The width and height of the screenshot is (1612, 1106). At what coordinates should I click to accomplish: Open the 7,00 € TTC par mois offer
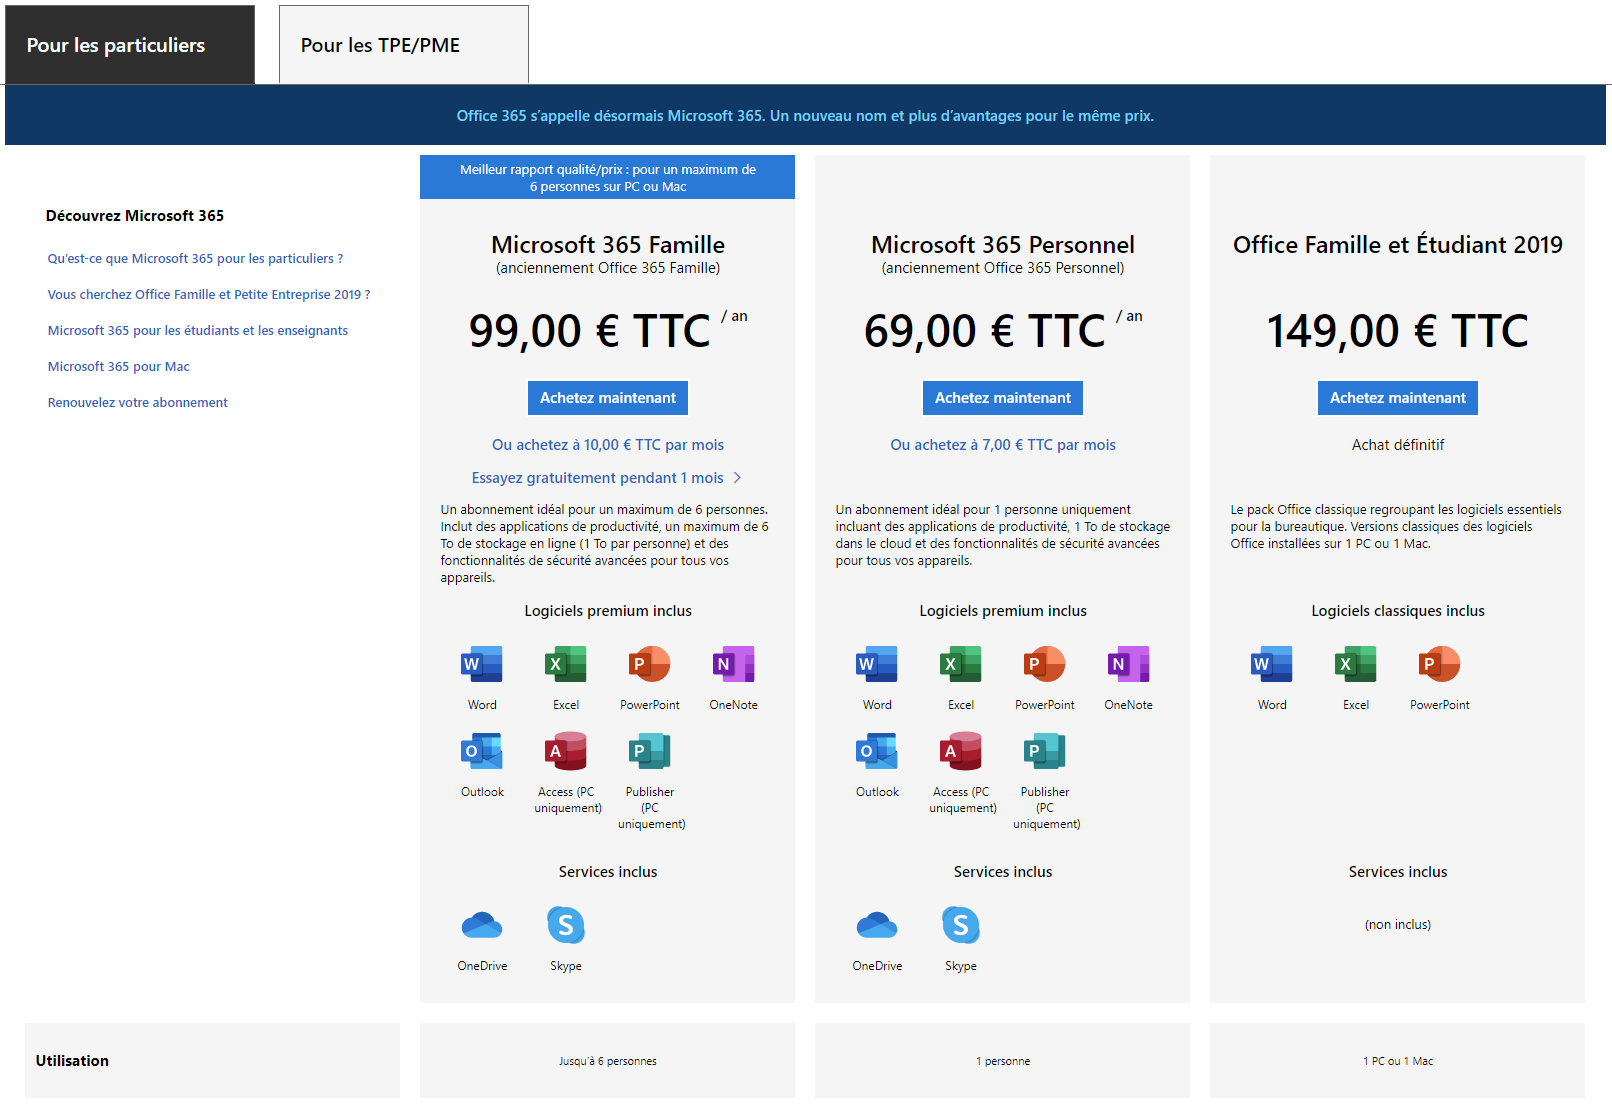tap(1003, 445)
